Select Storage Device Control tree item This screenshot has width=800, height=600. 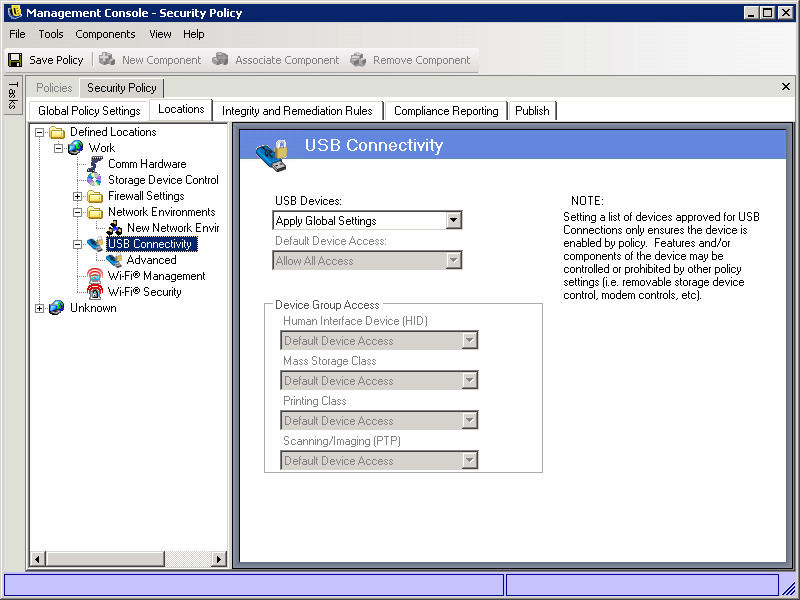(x=163, y=180)
